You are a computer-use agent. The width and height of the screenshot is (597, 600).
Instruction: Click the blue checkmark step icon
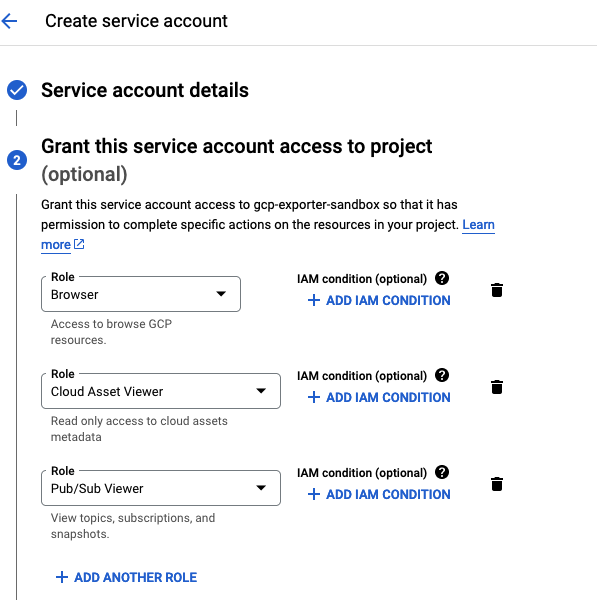coord(17,90)
